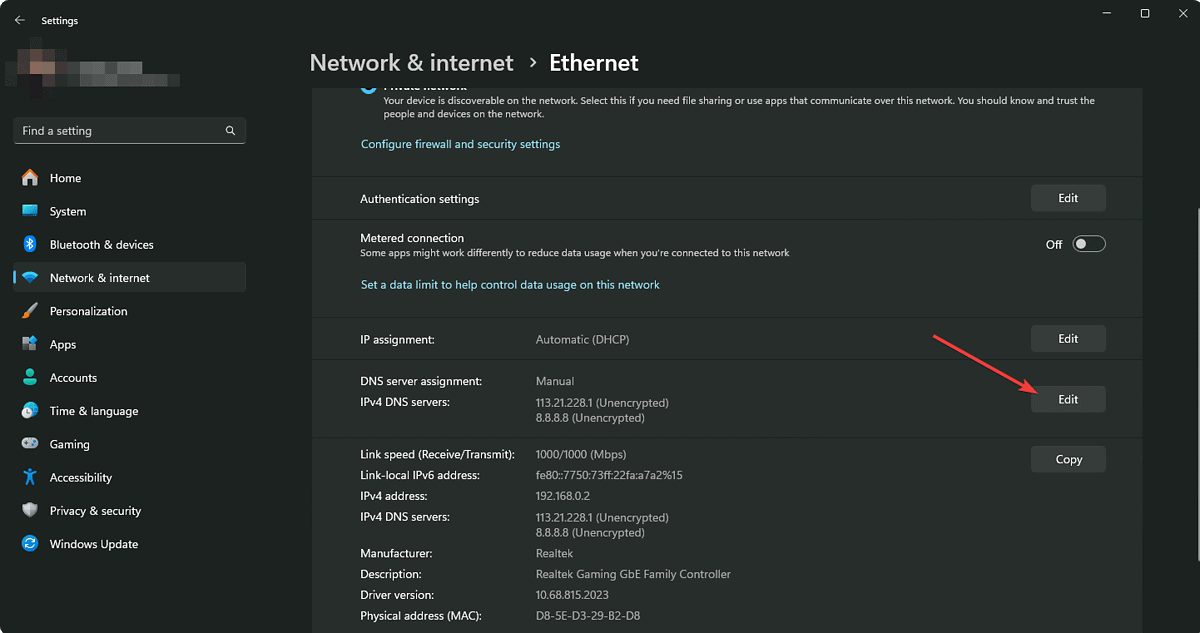This screenshot has width=1200, height=633.
Task: Open the Apps section icon
Action: point(30,344)
